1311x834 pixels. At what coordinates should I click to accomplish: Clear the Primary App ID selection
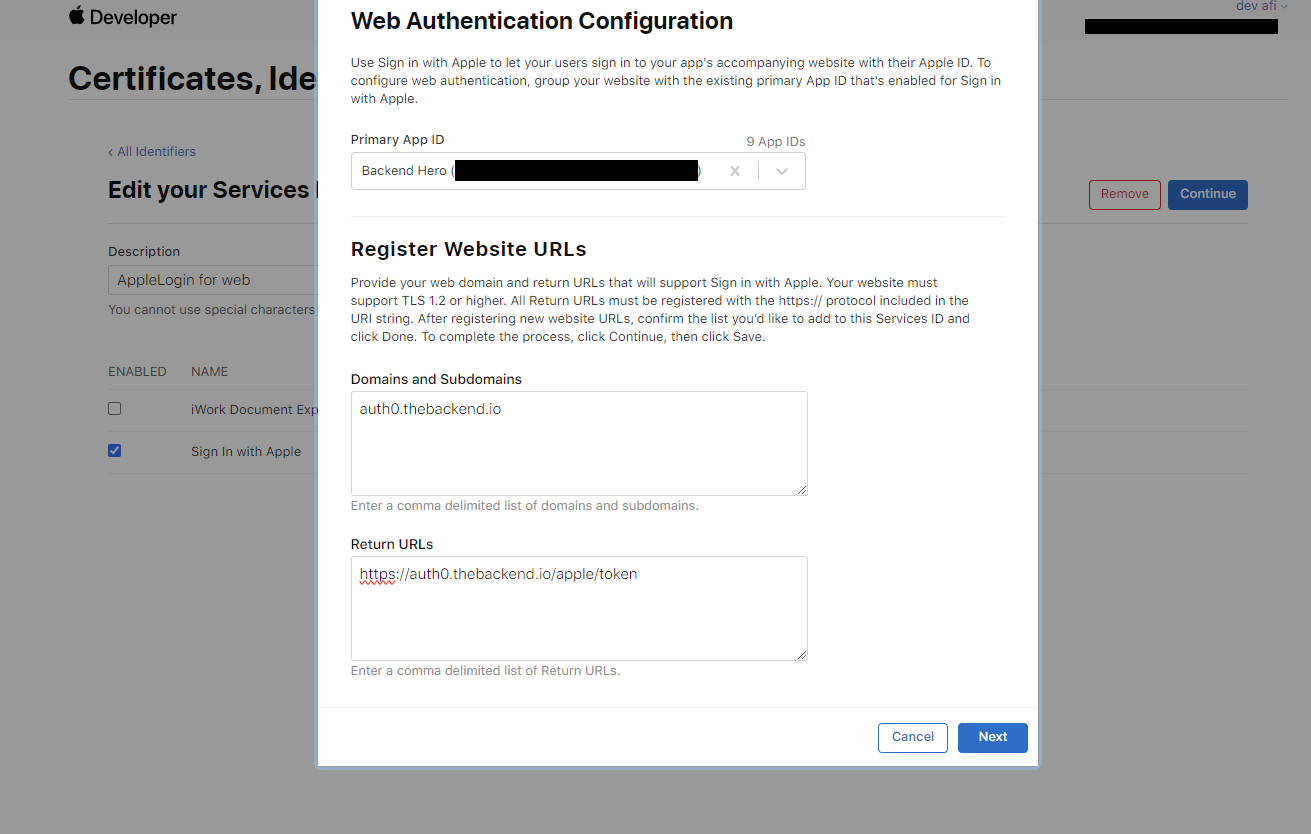(x=735, y=171)
